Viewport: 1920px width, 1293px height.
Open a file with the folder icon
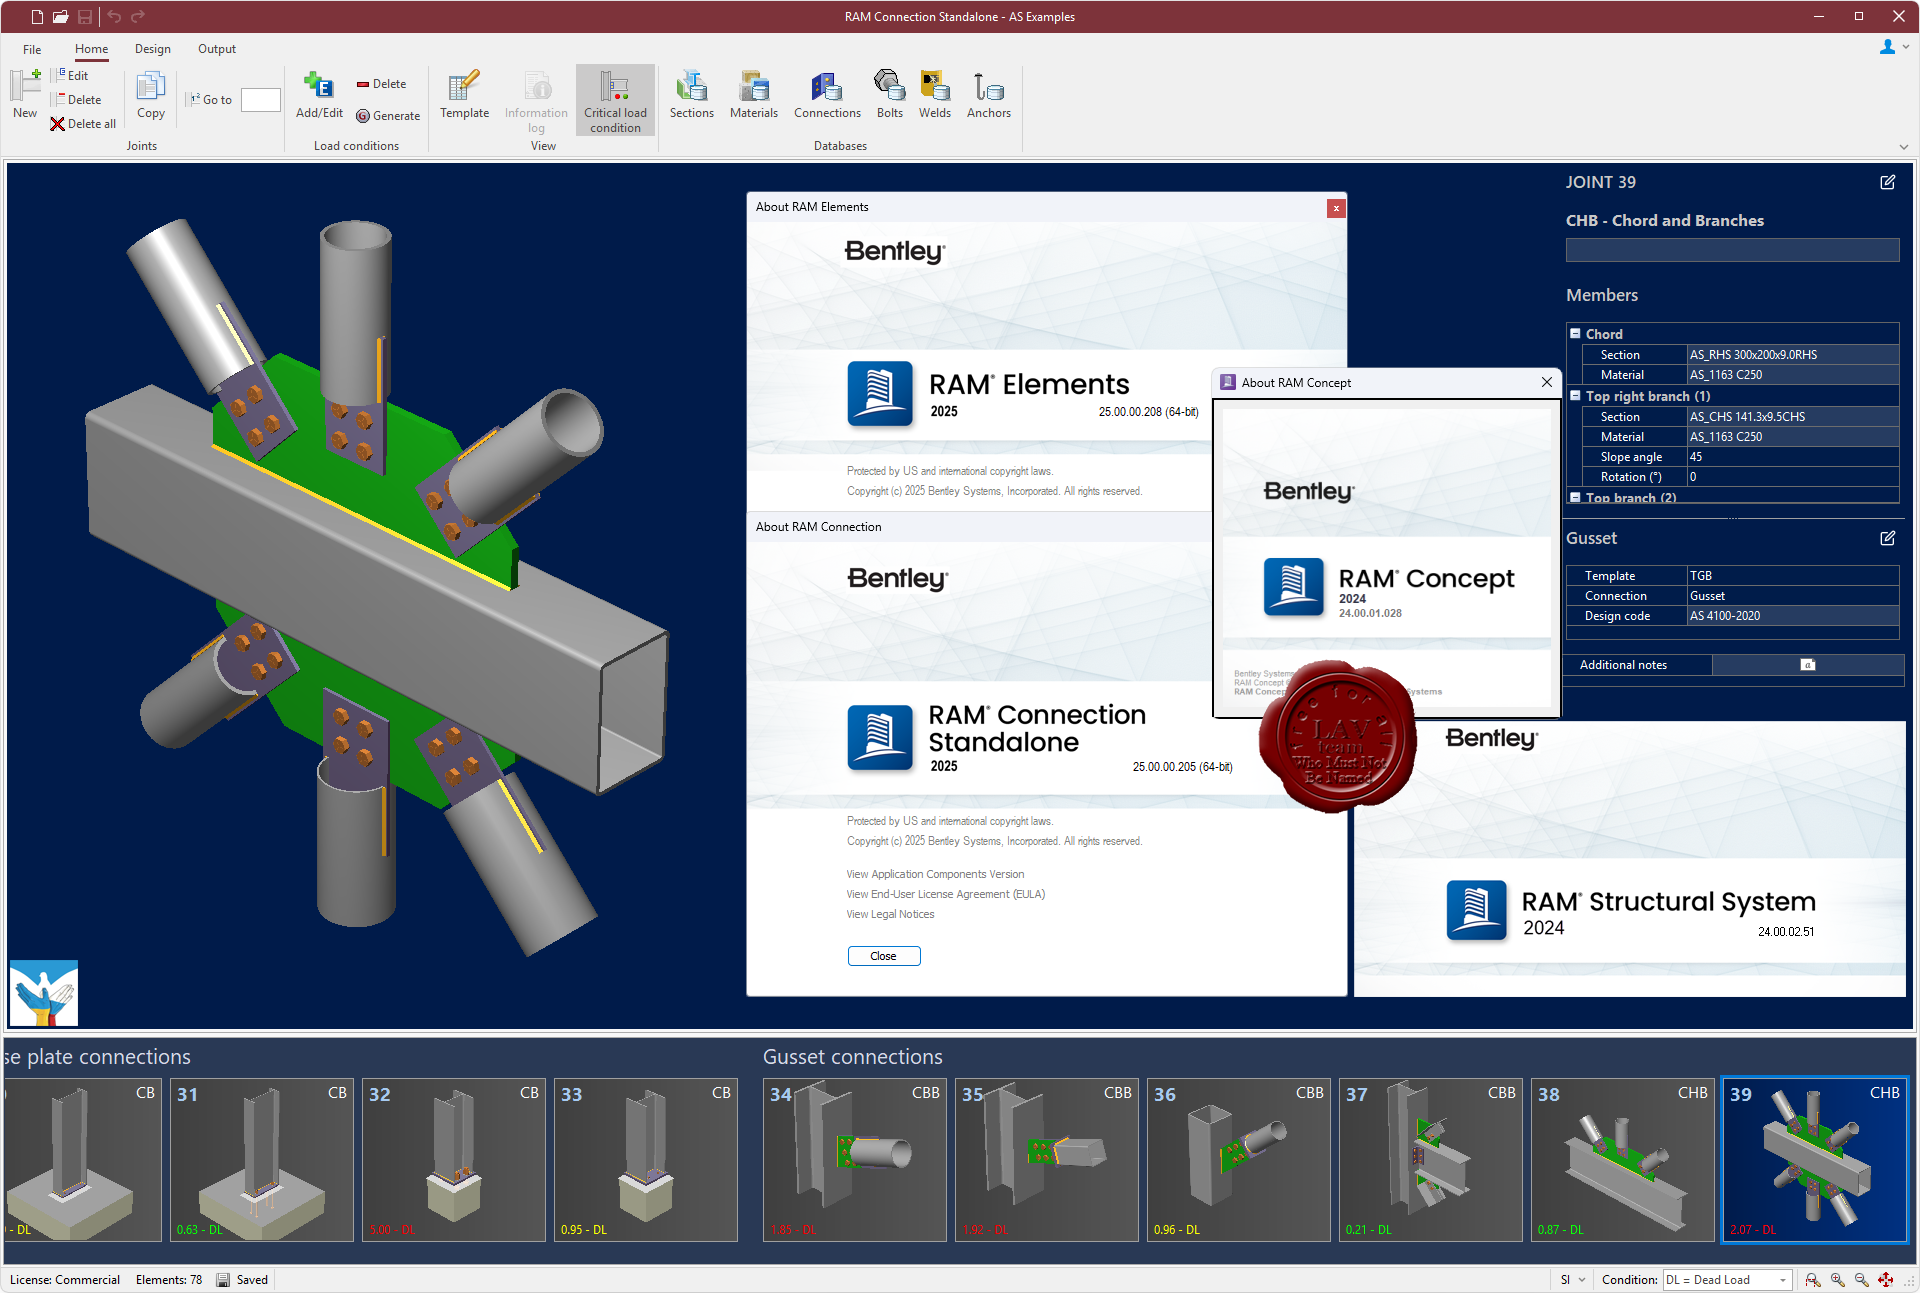pyautogui.click(x=61, y=17)
